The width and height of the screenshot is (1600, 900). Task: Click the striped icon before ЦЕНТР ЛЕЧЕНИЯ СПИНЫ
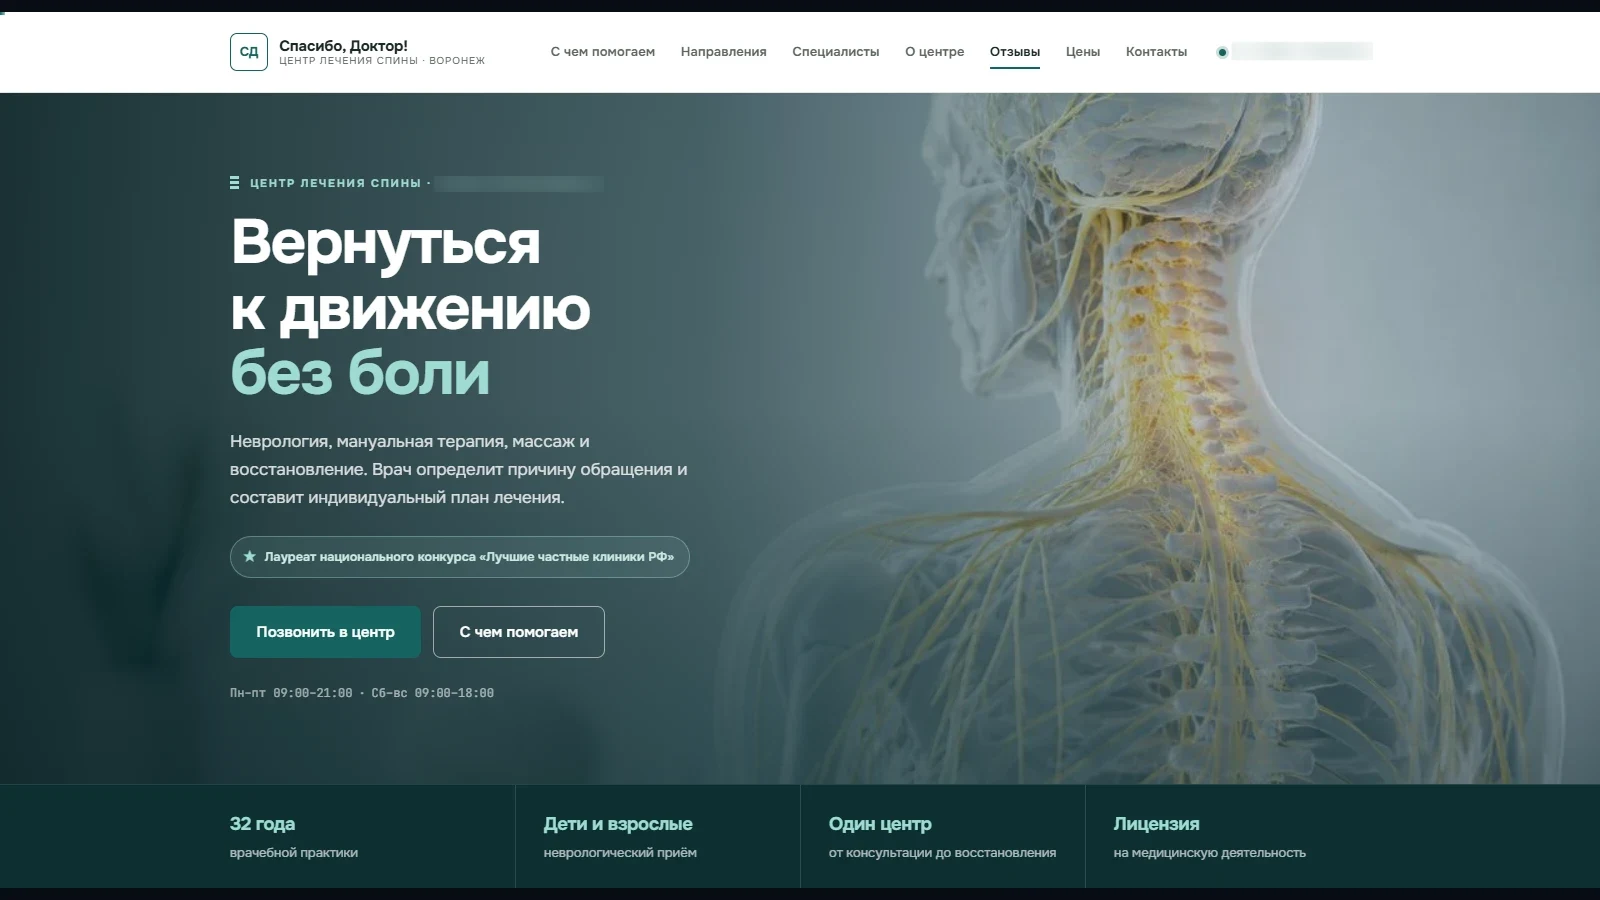235,183
